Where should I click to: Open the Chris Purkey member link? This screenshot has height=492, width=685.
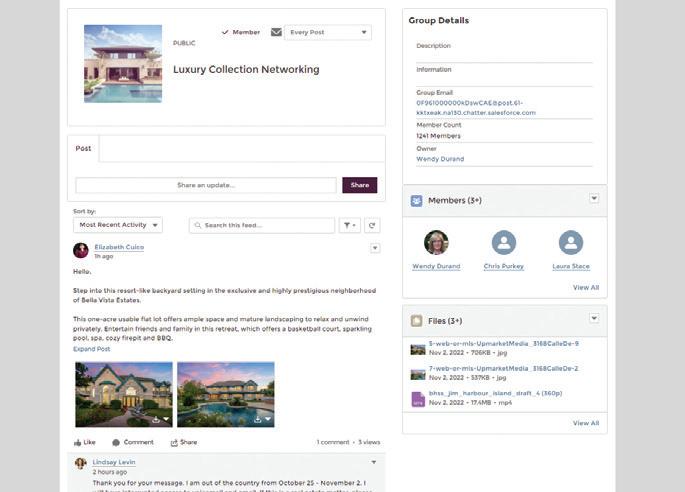(504, 267)
